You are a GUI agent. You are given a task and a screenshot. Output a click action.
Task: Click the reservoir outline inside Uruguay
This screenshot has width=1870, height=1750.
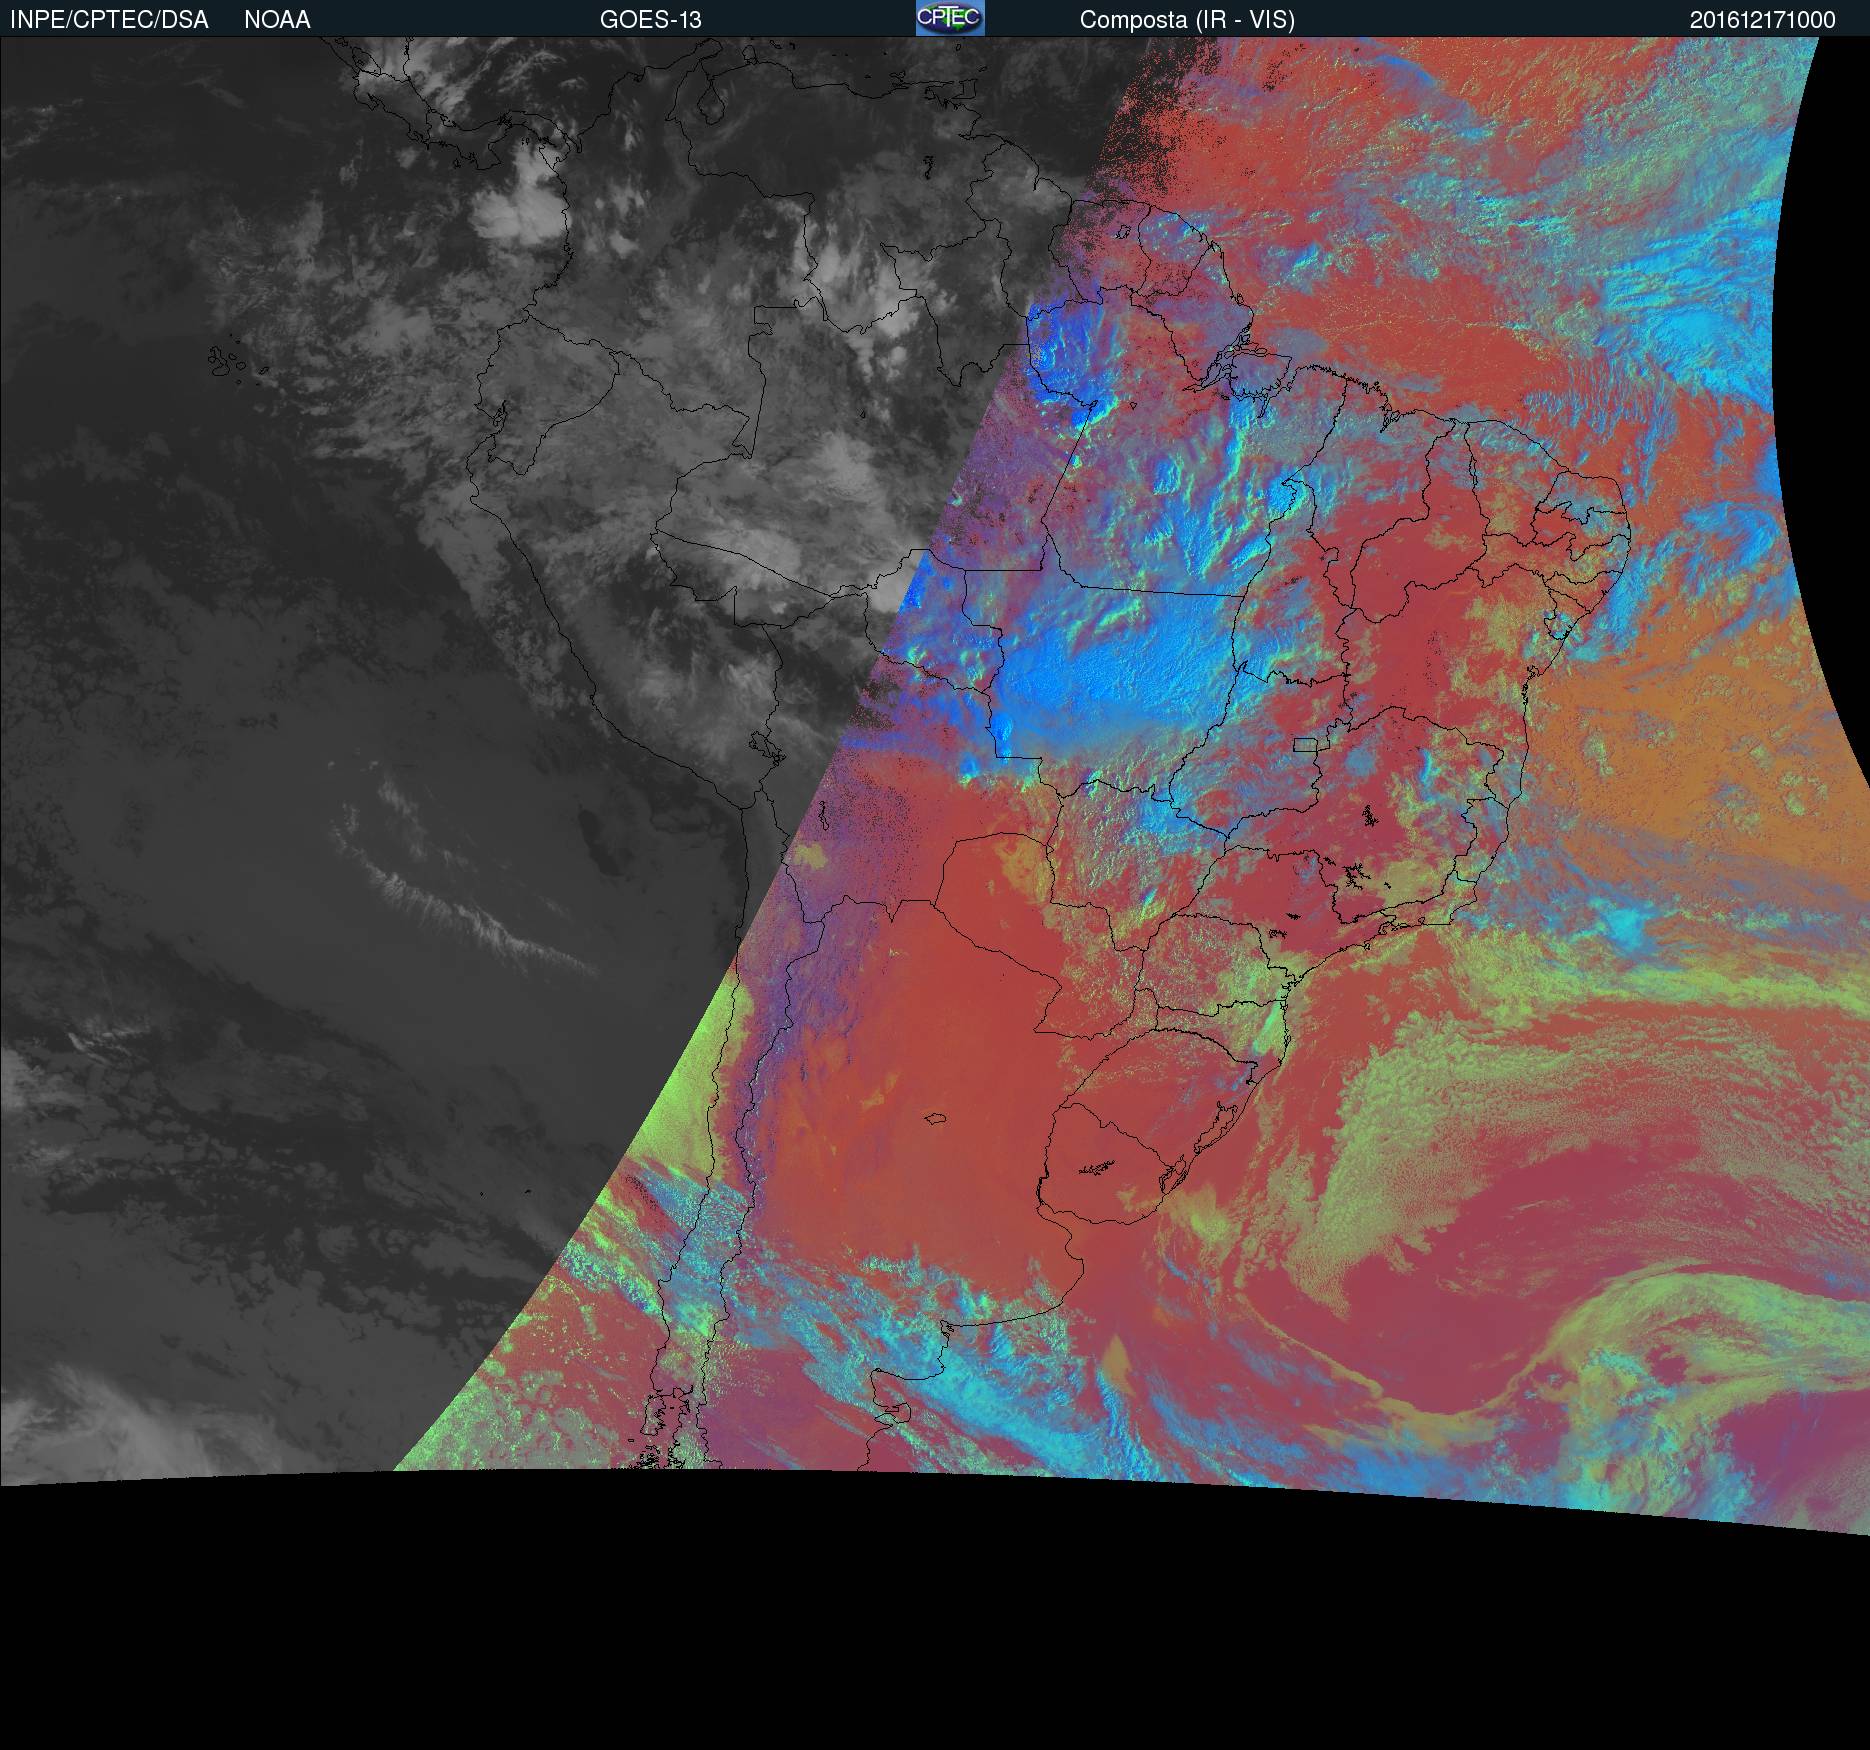point(1097,1166)
